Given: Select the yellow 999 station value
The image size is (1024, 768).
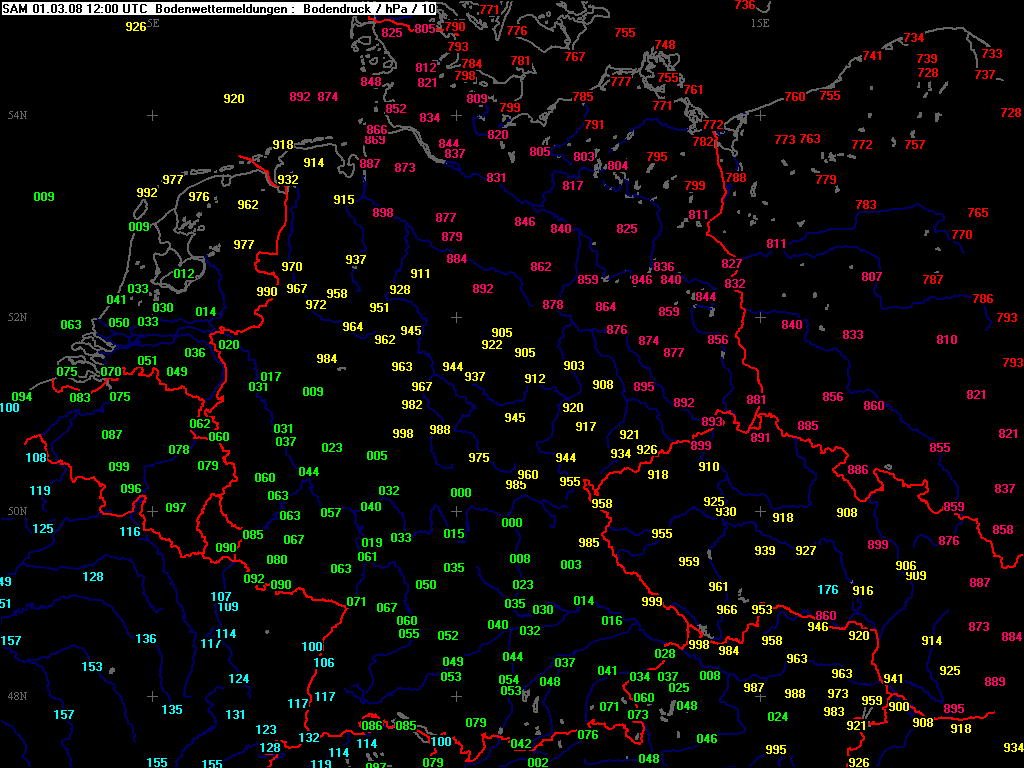Looking at the screenshot, I should pyautogui.click(x=652, y=601).
